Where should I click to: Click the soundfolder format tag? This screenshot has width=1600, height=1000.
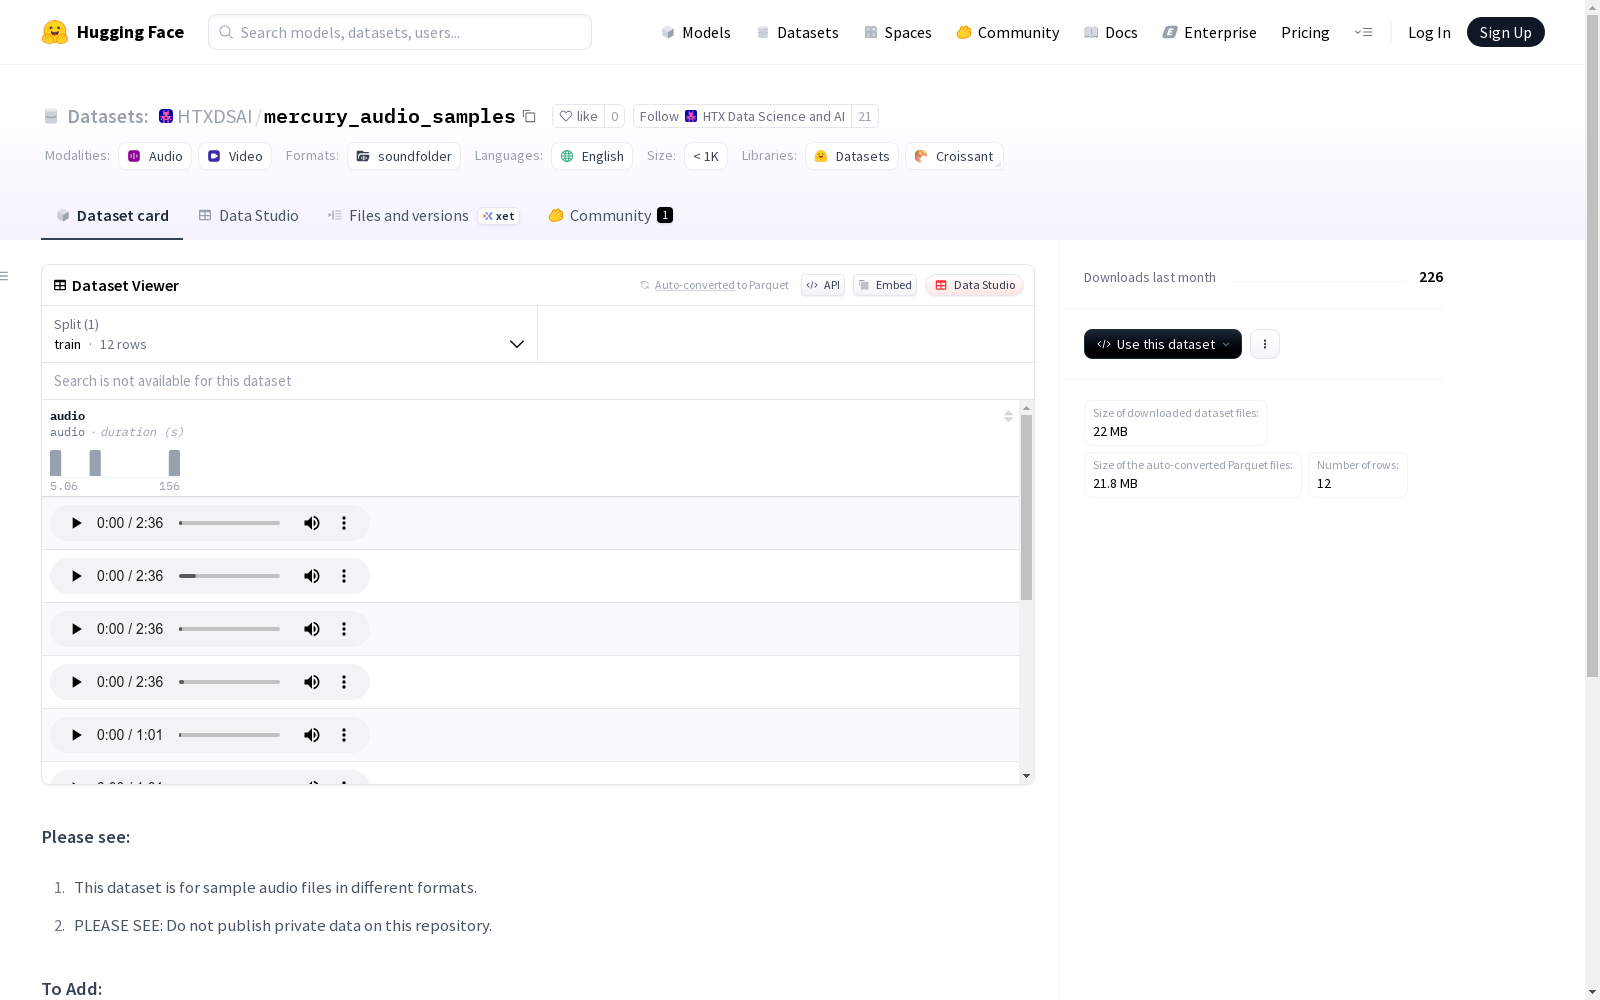point(404,156)
